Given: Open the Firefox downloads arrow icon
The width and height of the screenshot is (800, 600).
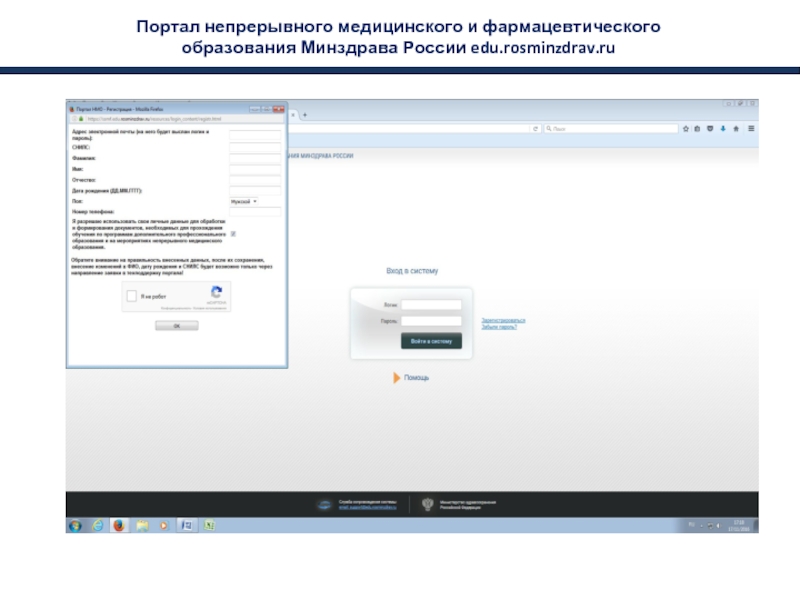Looking at the screenshot, I should click(x=722, y=129).
